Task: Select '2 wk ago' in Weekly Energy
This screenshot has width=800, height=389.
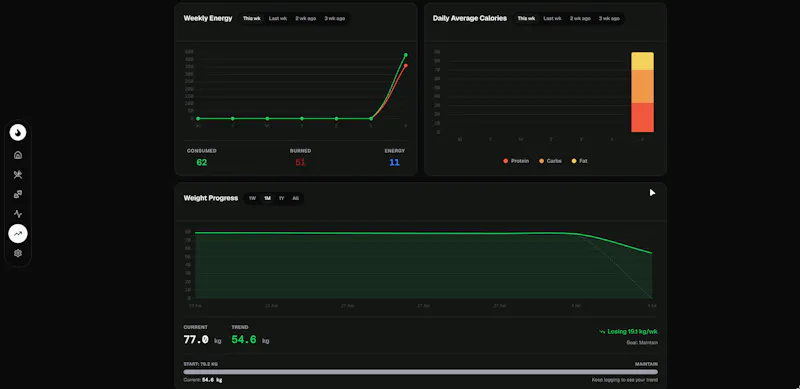Action: coord(306,18)
